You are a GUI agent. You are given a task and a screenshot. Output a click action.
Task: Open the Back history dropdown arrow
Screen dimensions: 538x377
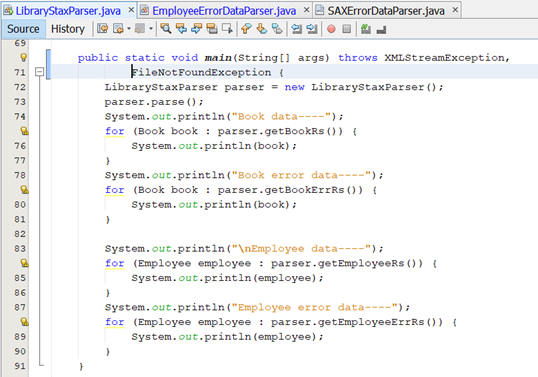(129, 29)
